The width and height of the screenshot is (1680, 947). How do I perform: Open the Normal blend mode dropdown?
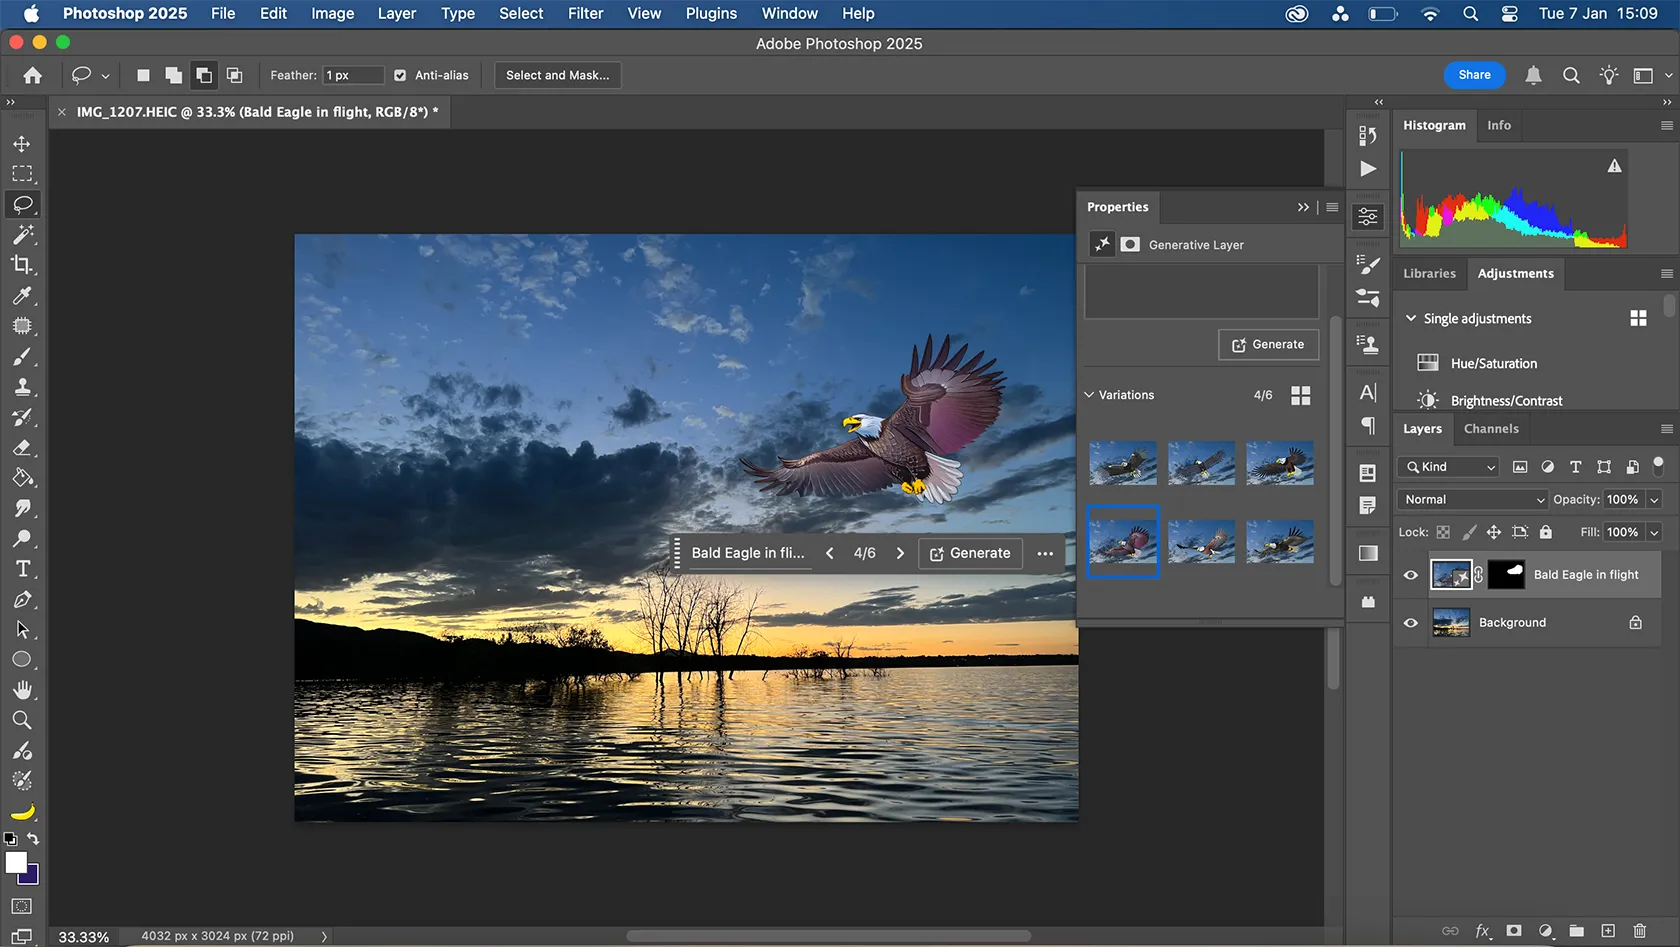click(x=1471, y=499)
